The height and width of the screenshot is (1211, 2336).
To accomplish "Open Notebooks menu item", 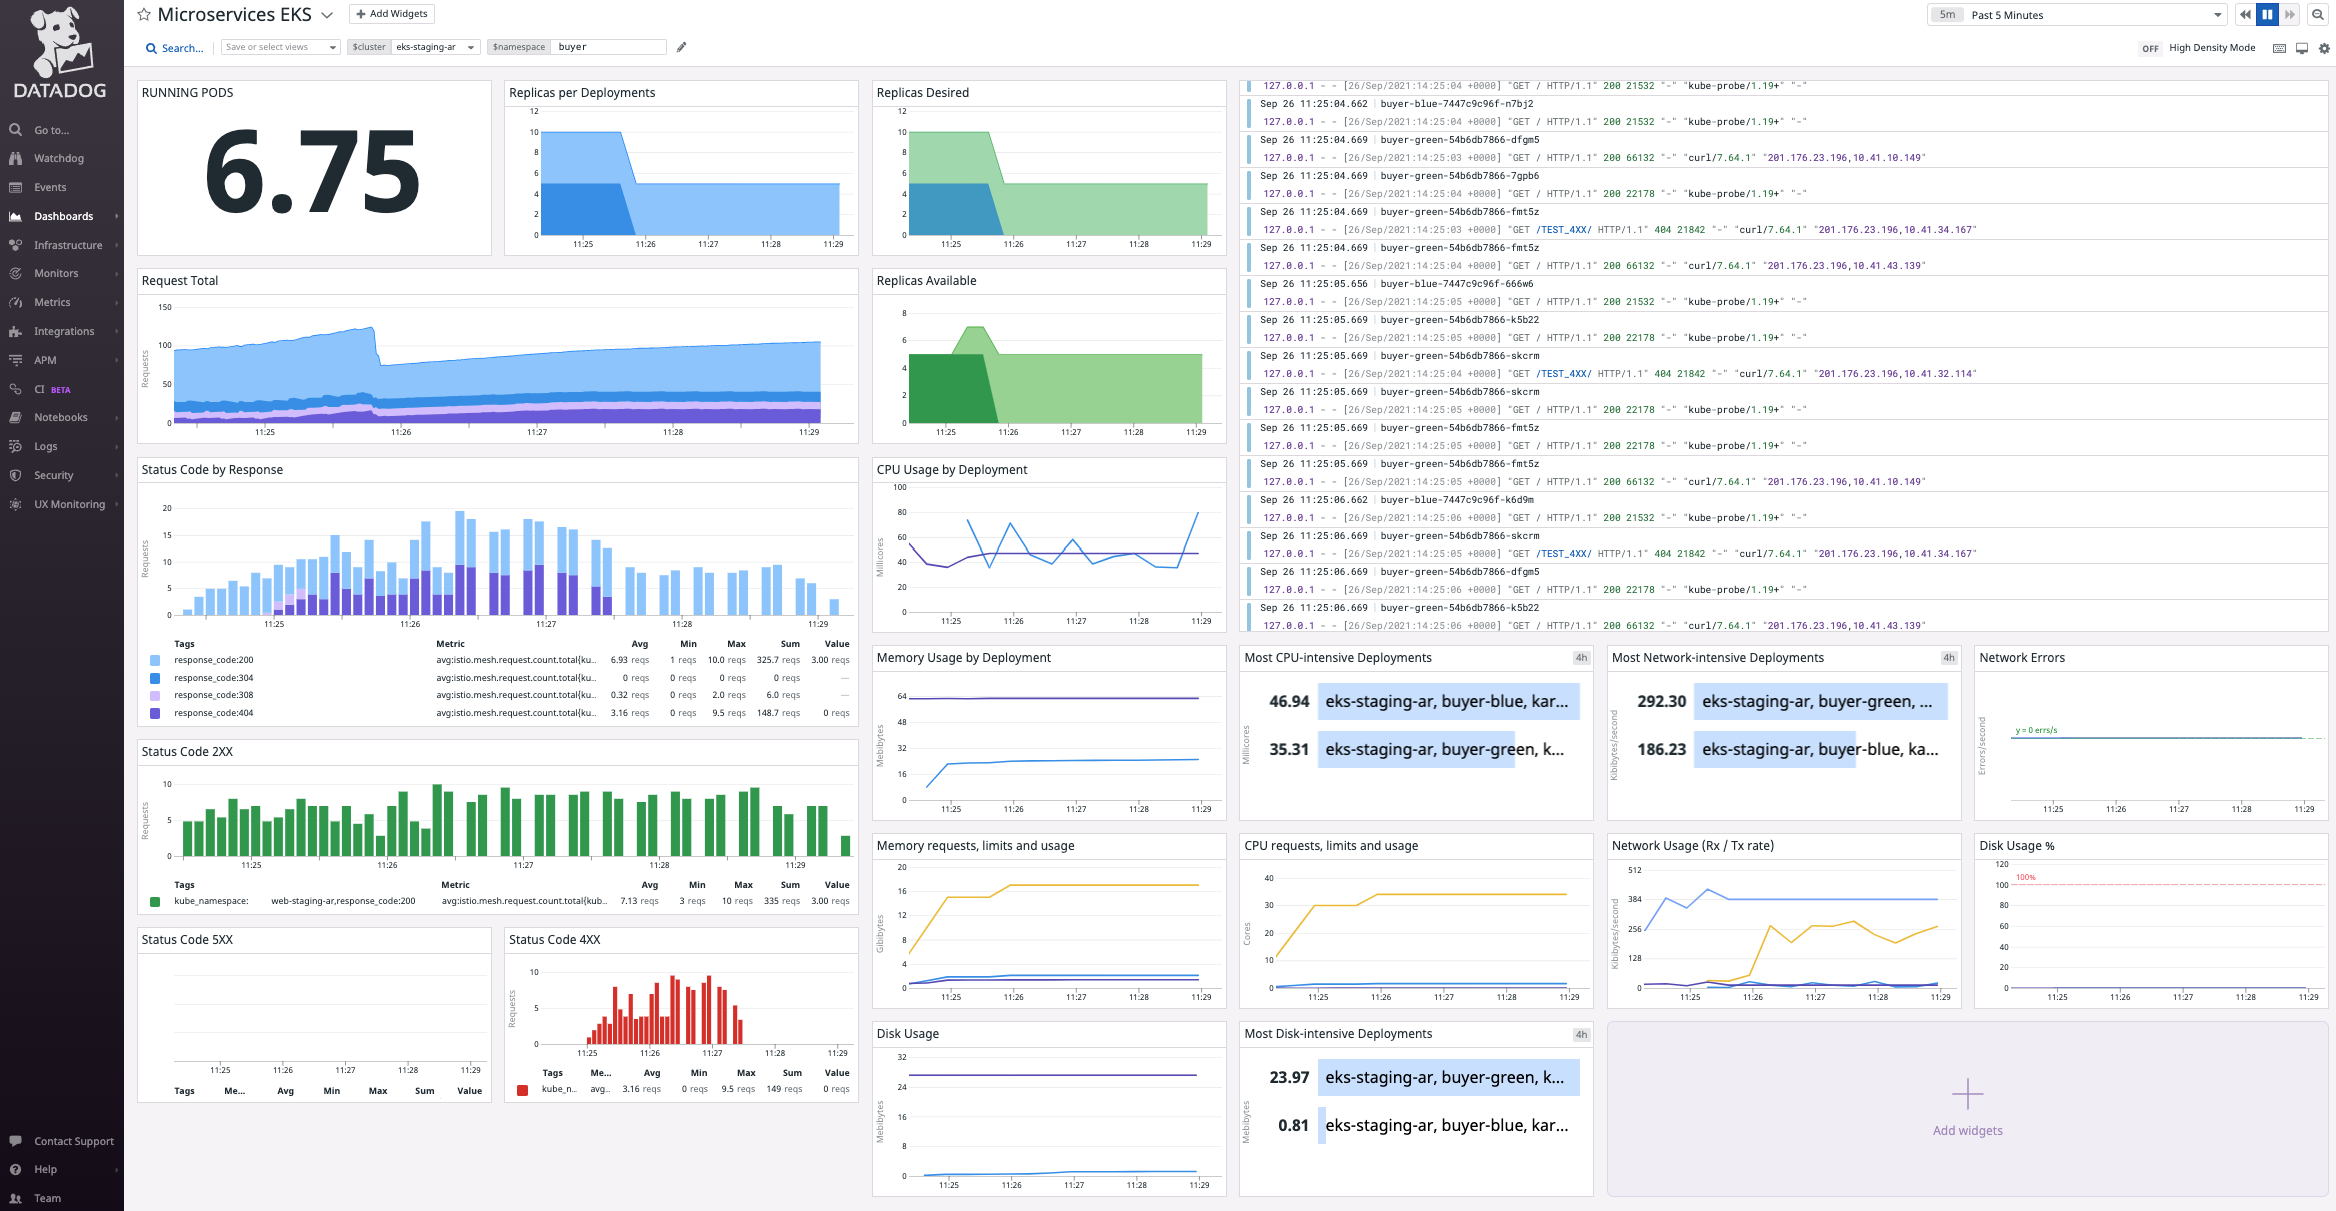I will coord(61,417).
